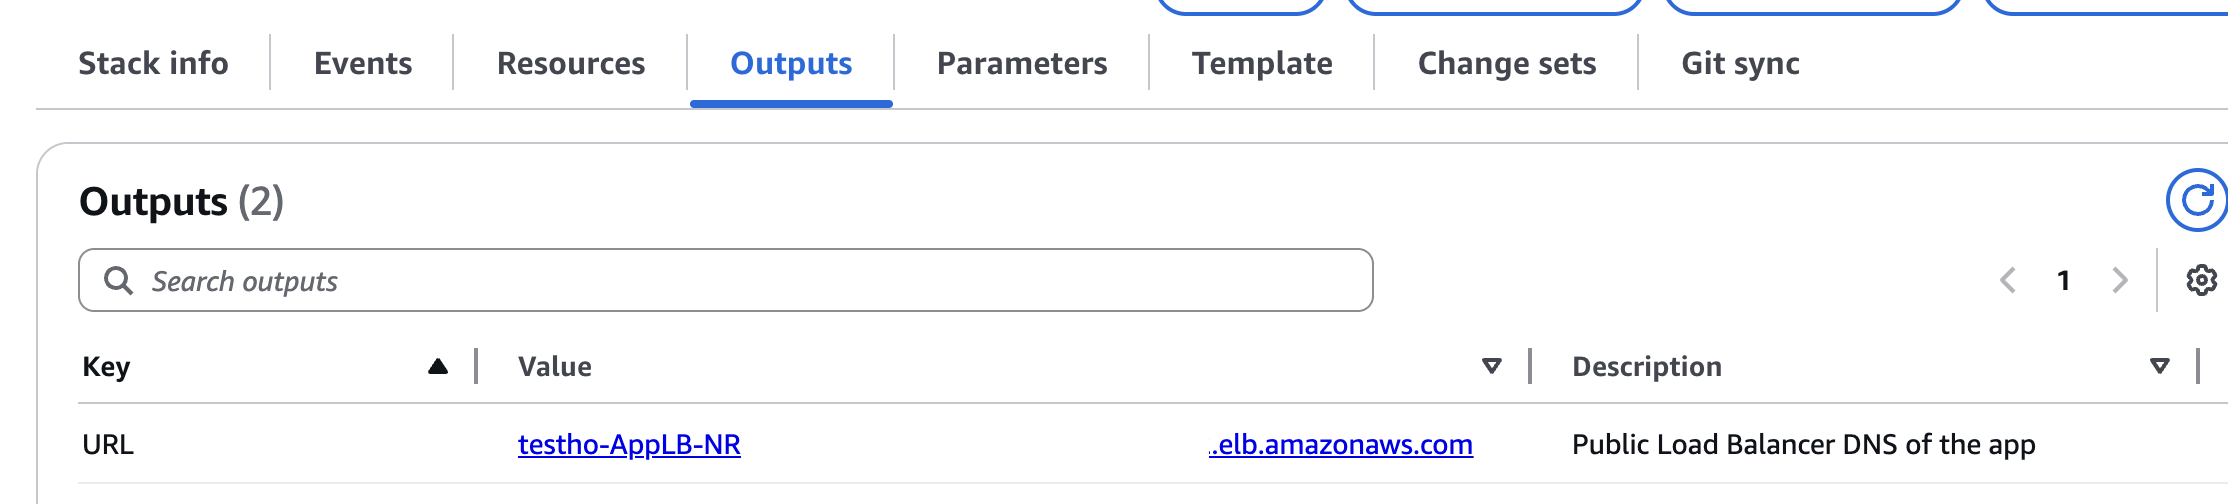Image resolution: width=2228 pixels, height=504 pixels.
Task: Go to next outputs page
Action: [x=2119, y=280]
